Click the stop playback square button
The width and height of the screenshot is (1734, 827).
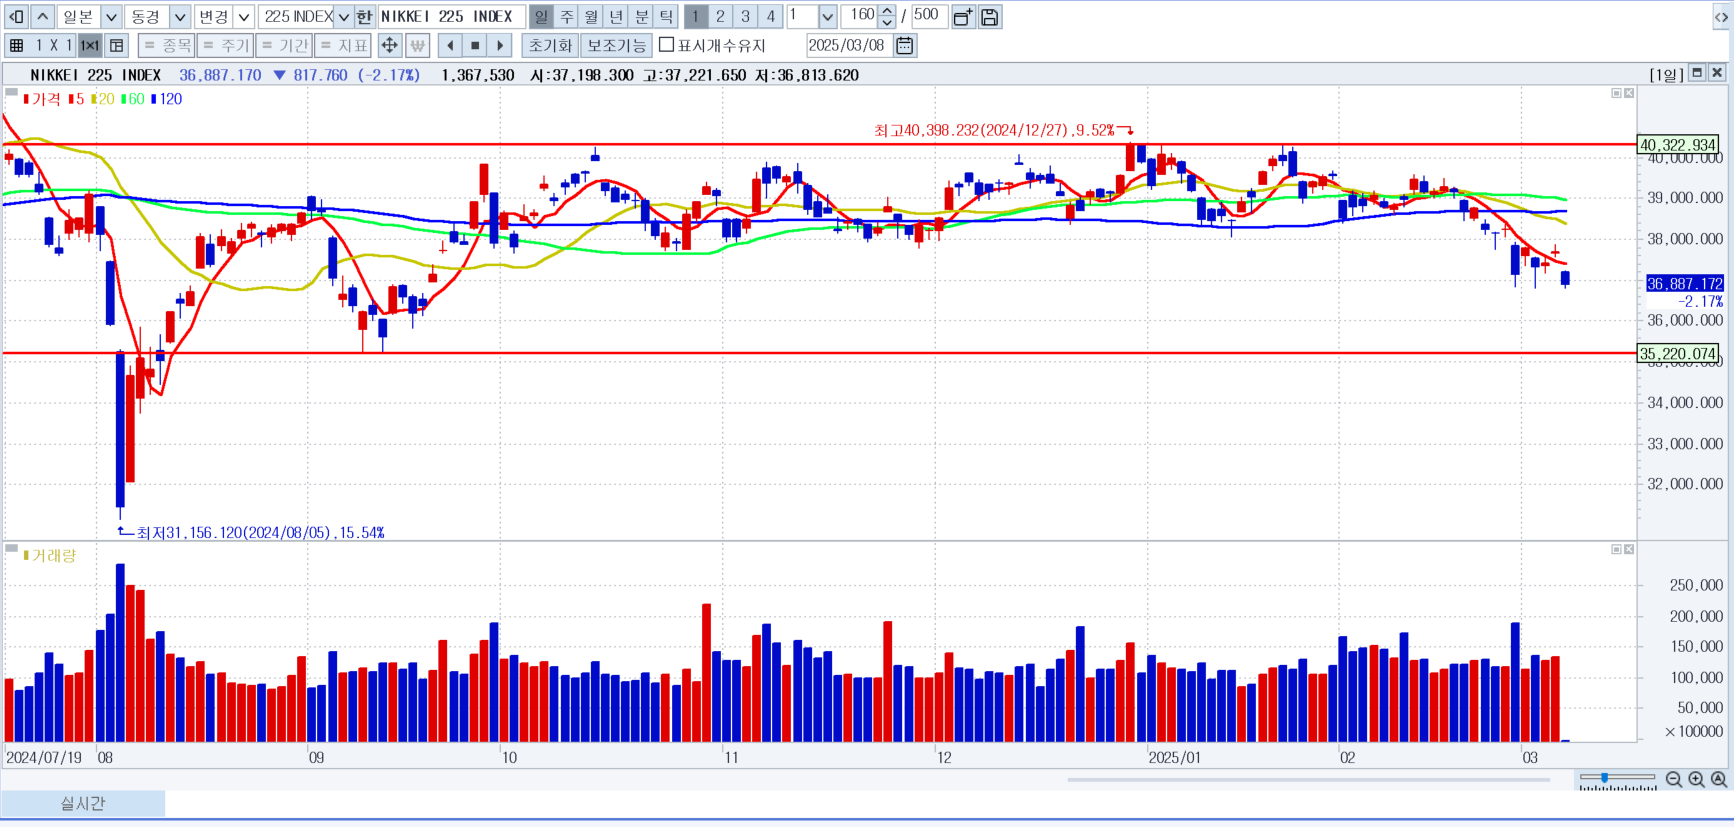pos(476,45)
